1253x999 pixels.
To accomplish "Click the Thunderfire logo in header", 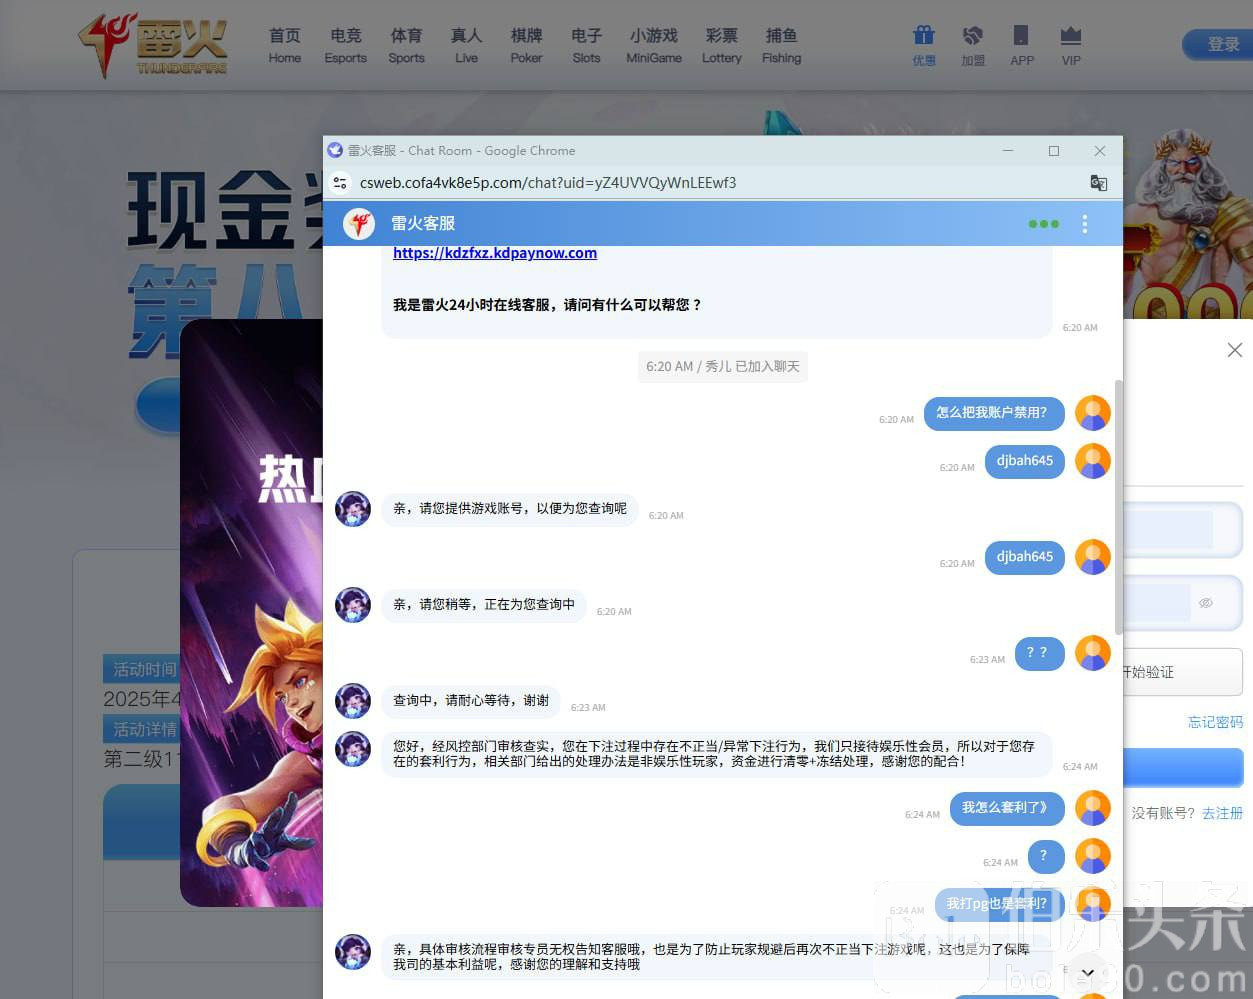I will click(153, 45).
